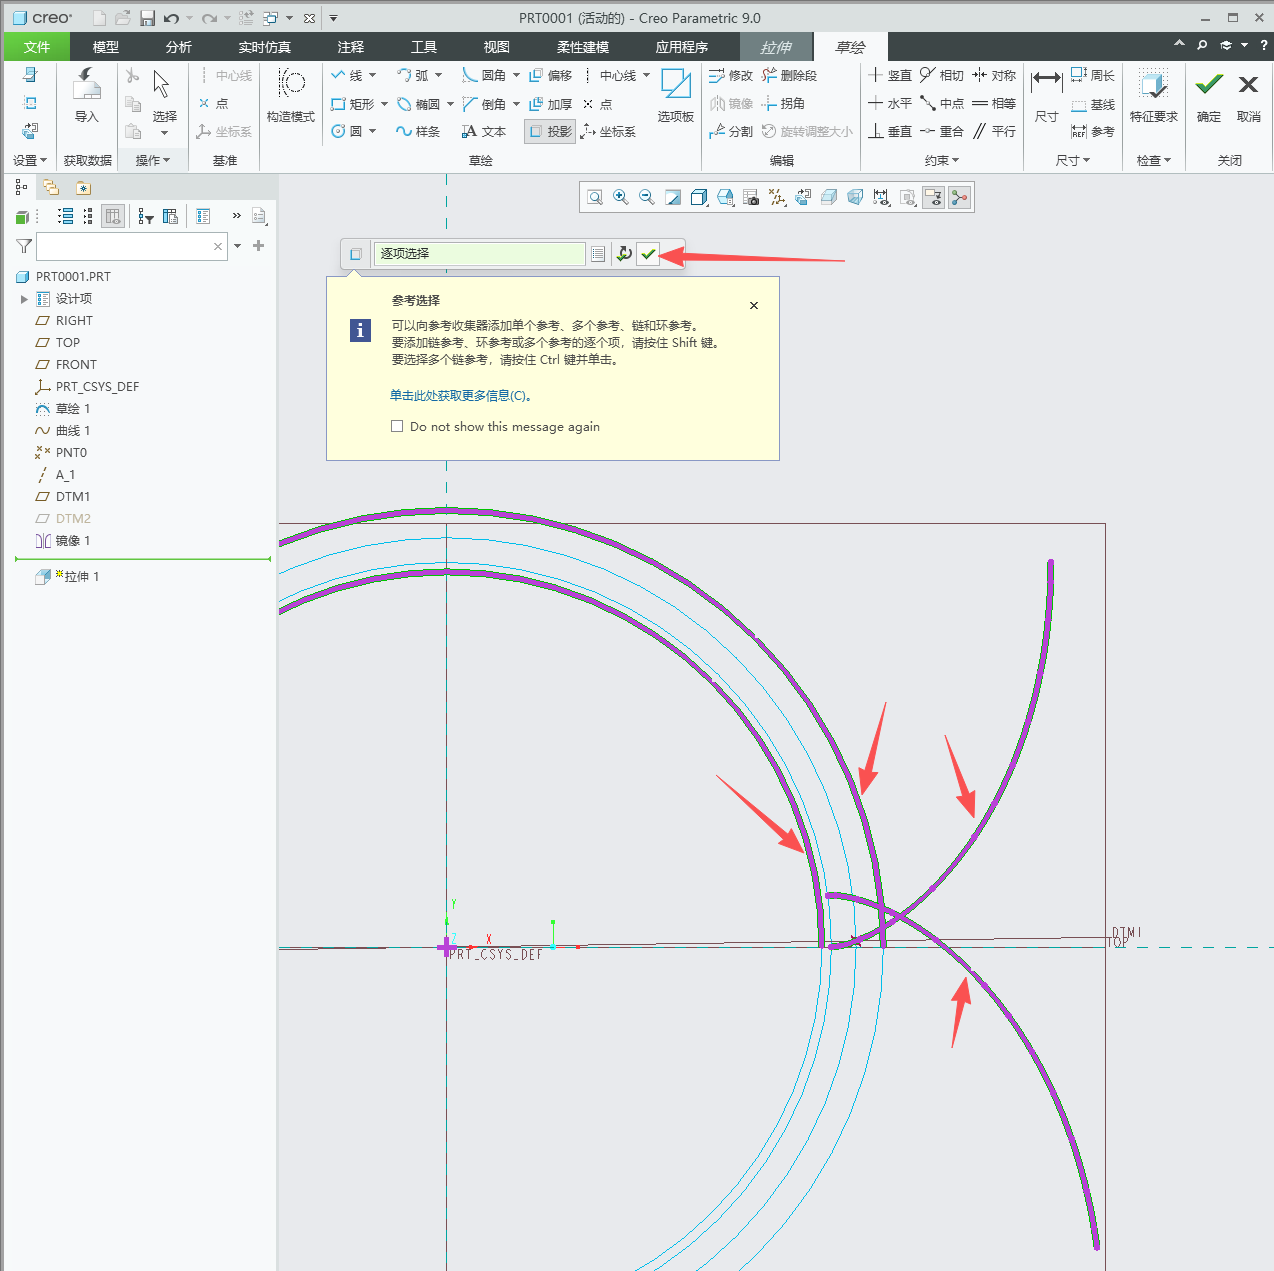
Task: Open the 矩形 rectangle dropdown arrow
Action: pyautogui.click(x=385, y=104)
